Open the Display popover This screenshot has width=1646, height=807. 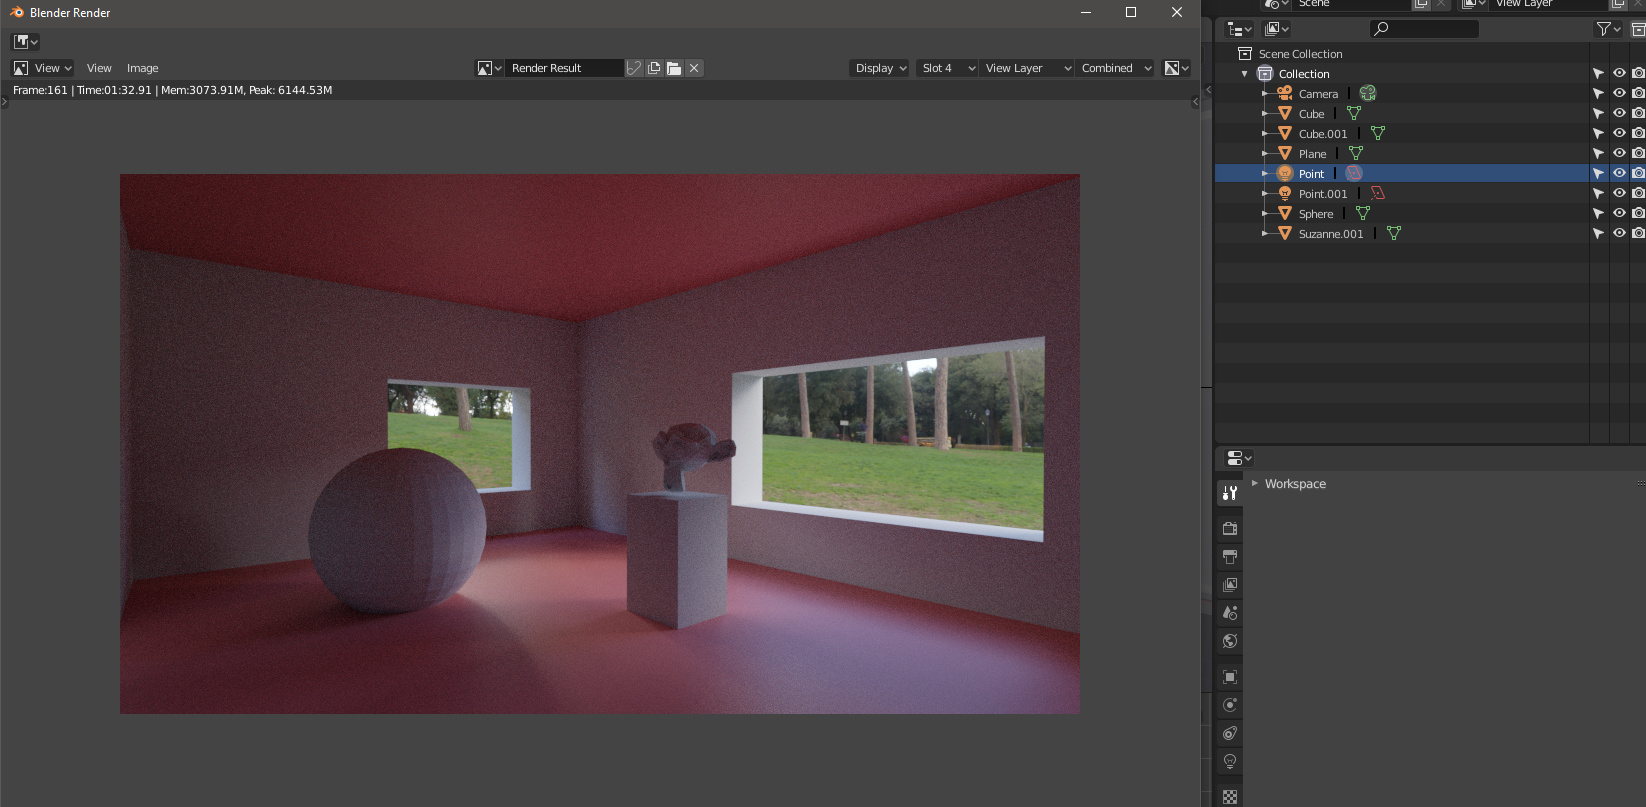click(x=880, y=68)
